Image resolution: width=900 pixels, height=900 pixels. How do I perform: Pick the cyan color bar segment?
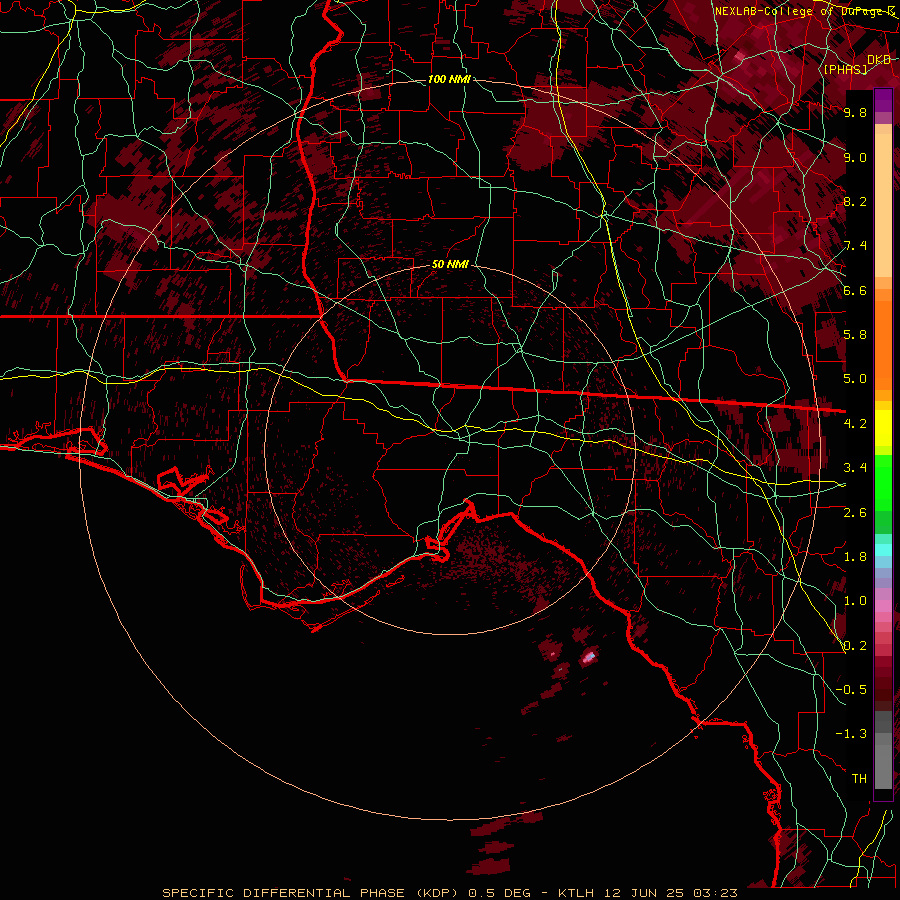pos(883,550)
